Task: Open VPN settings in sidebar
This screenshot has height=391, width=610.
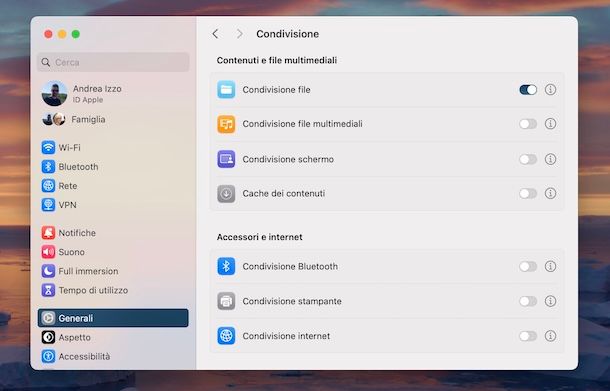Action: [x=113, y=205]
